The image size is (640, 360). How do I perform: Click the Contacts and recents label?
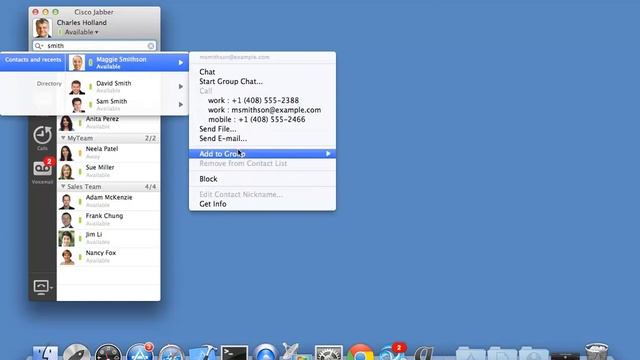(33, 60)
